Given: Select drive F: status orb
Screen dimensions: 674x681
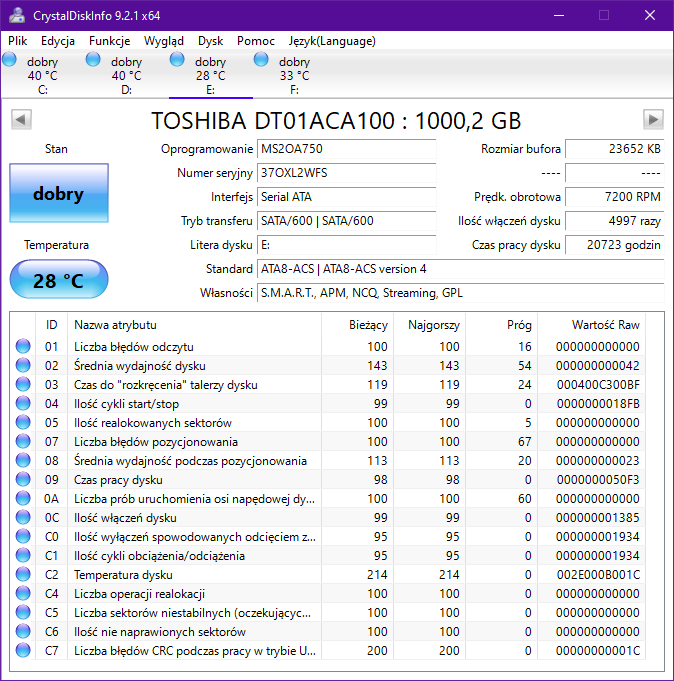Looking at the screenshot, I should coord(262,61).
